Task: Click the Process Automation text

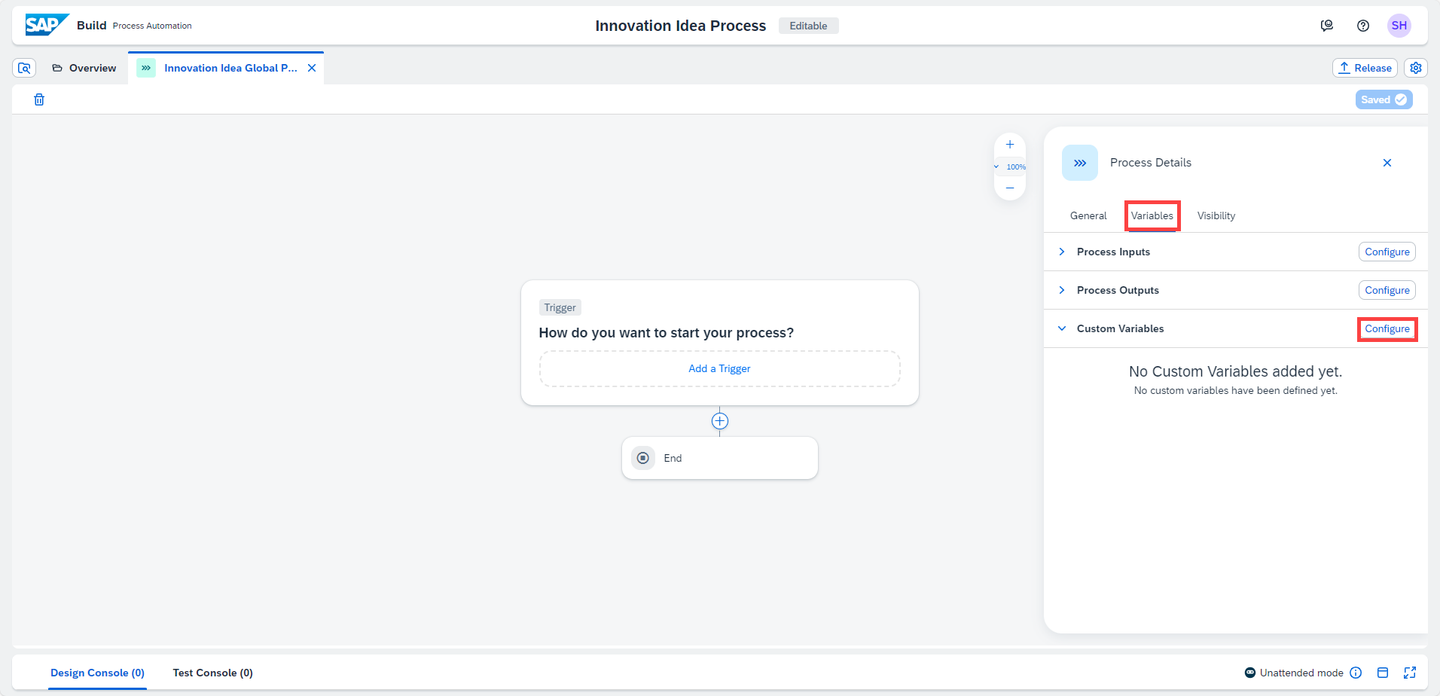Action: [152, 26]
